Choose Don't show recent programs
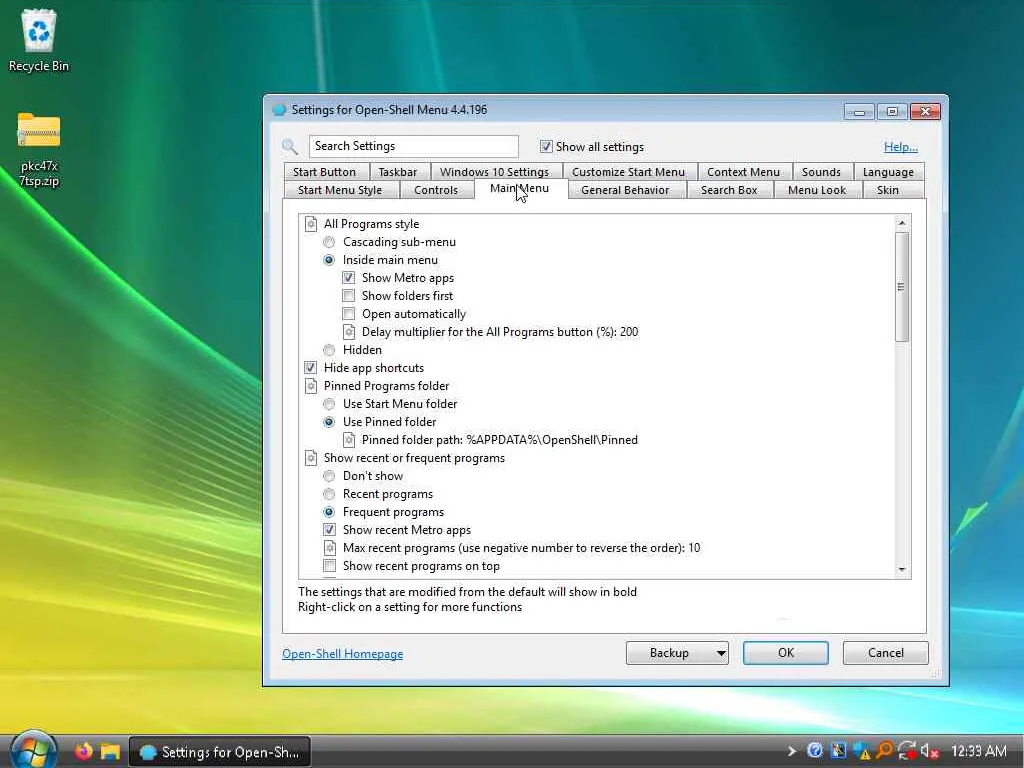Screen dimensions: 1024x768 point(329,476)
